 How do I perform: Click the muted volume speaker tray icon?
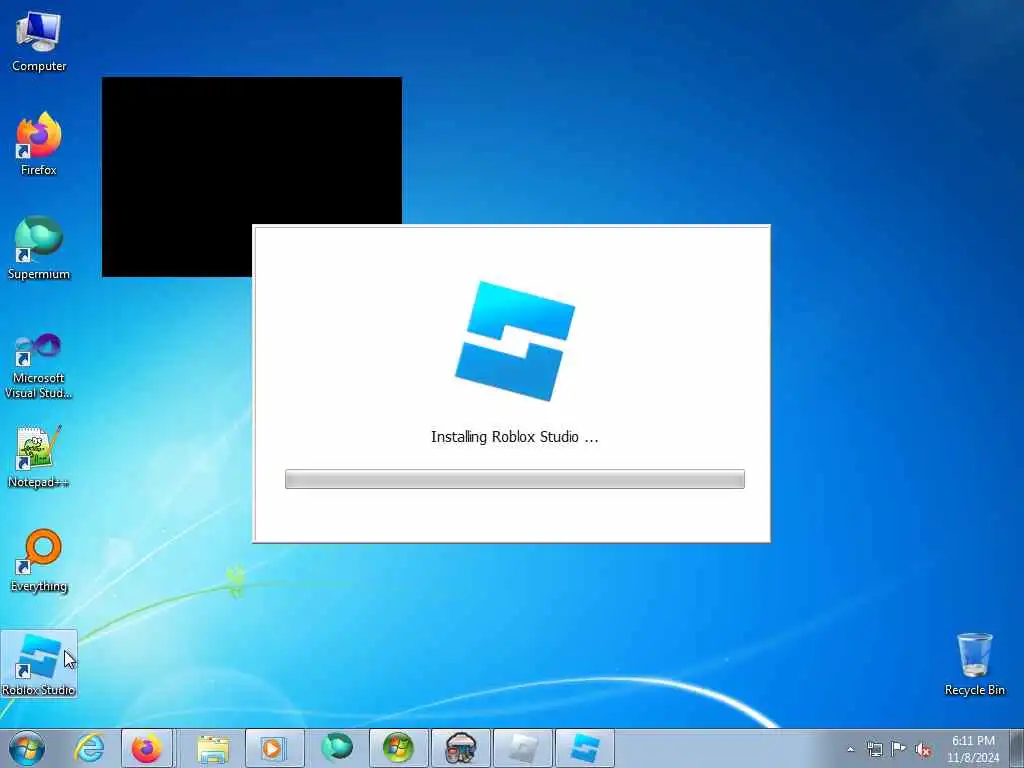pyautogui.click(x=923, y=750)
